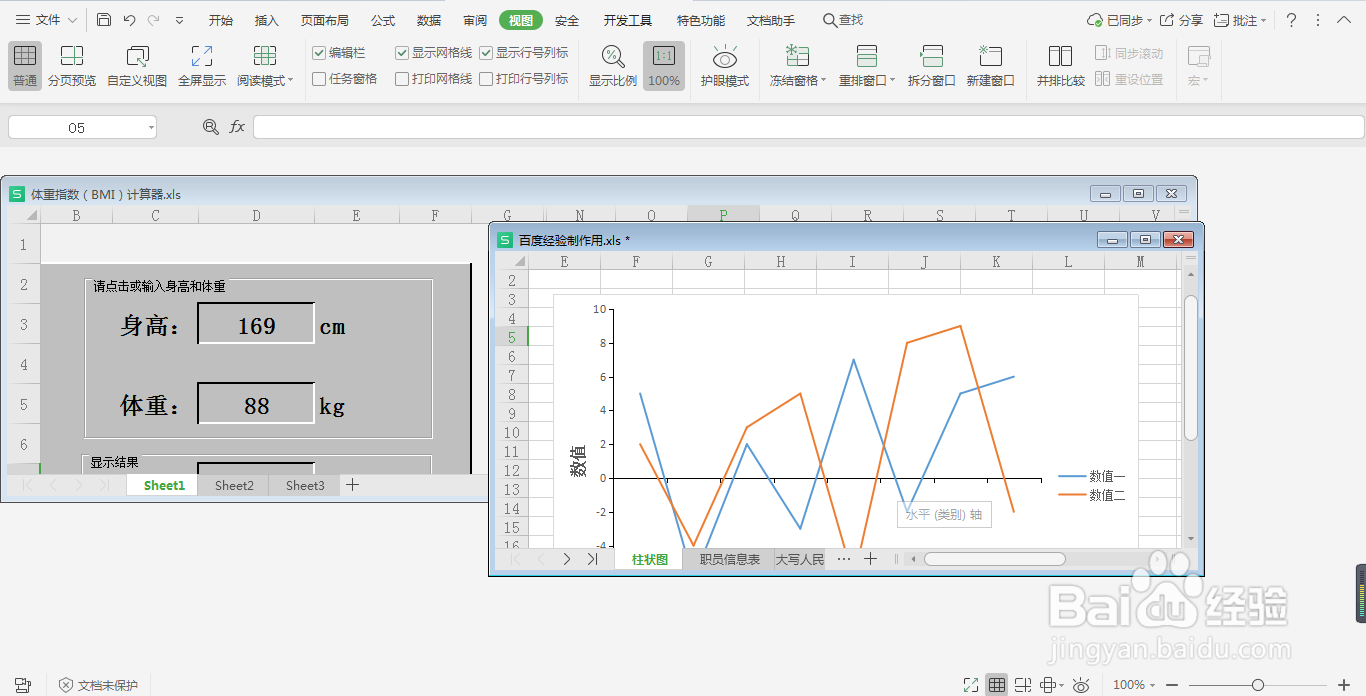Select Sheet3 tab in BMI workbook
This screenshot has height=696, width=1366.
click(305, 485)
